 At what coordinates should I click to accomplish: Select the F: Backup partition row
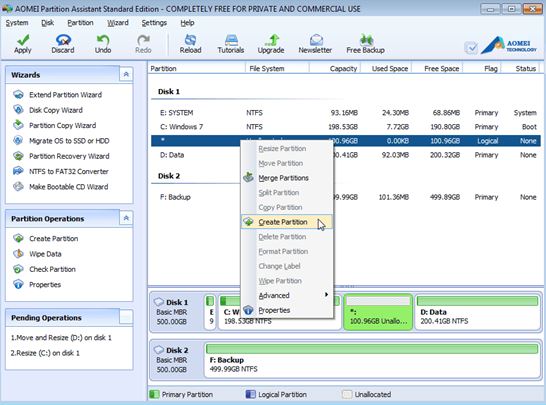[x=346, y=197]
